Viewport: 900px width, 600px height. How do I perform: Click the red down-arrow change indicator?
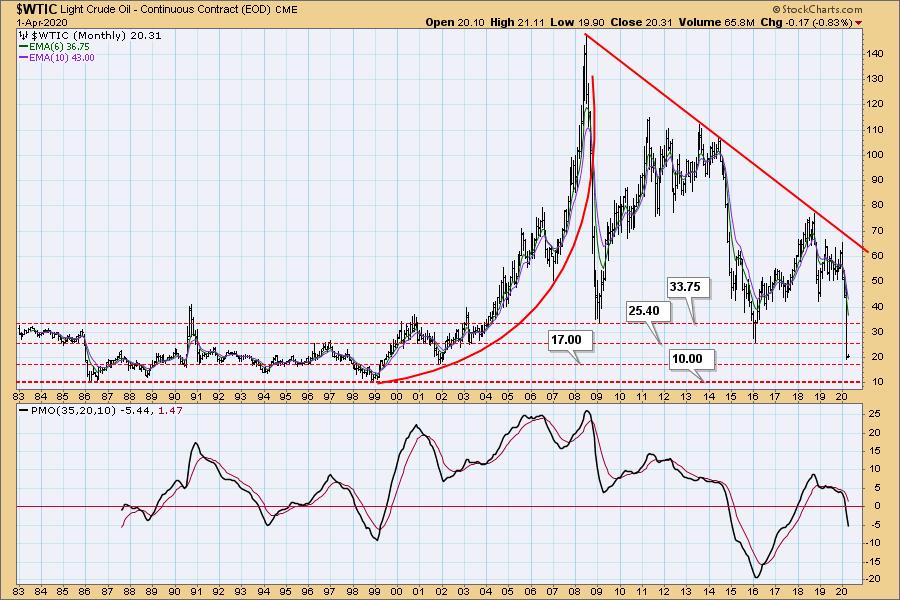(x=859, y=23)
